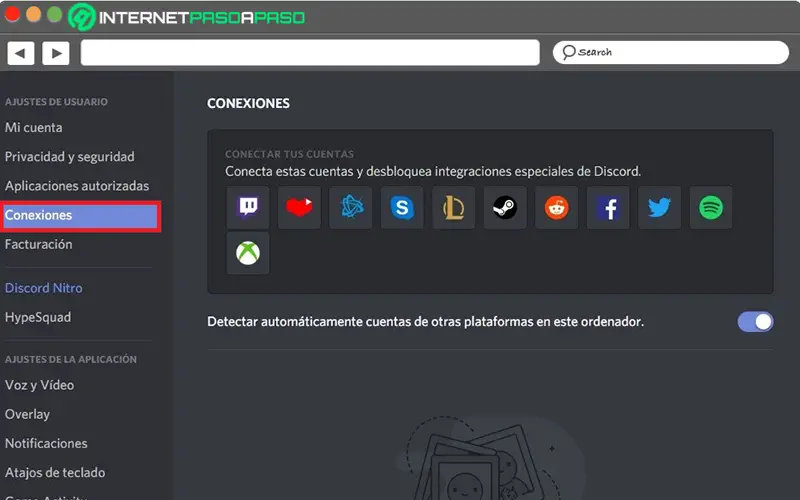Disable automatic account detection toggle
Viewport: 800px width, 500px height.
755,322
